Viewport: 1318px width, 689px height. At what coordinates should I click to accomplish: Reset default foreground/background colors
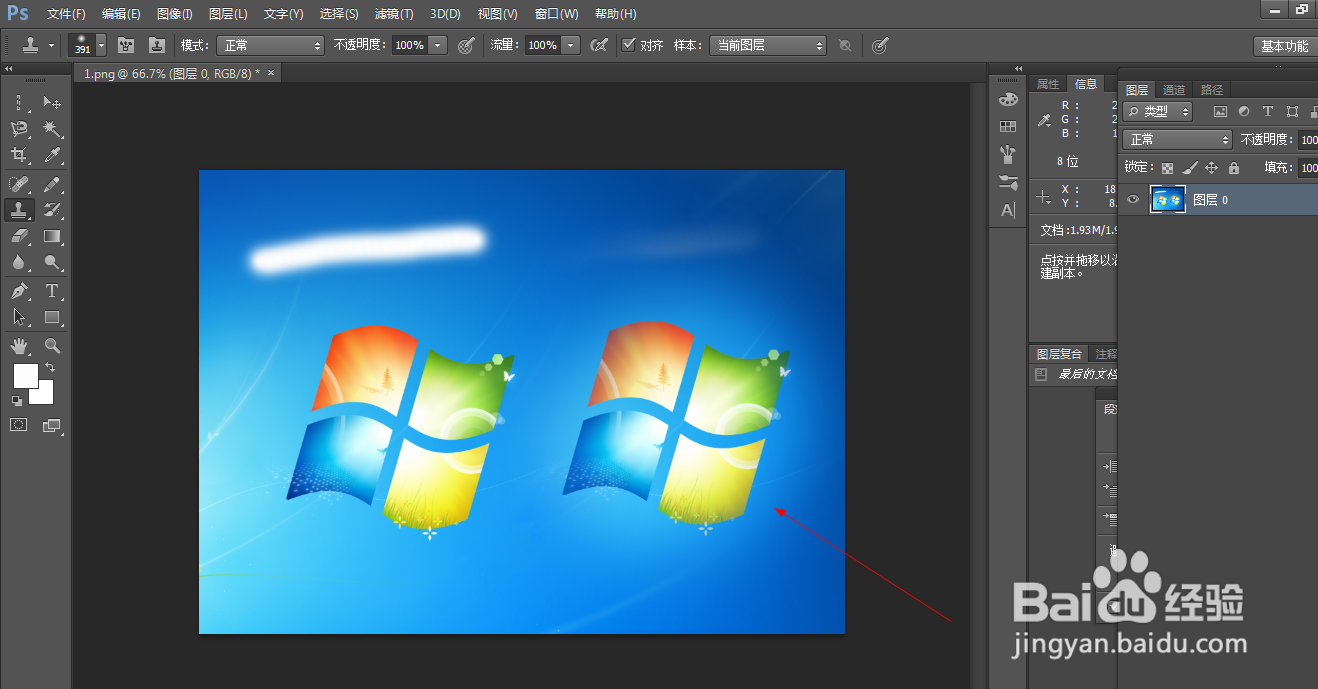click(x=16, y=400)
